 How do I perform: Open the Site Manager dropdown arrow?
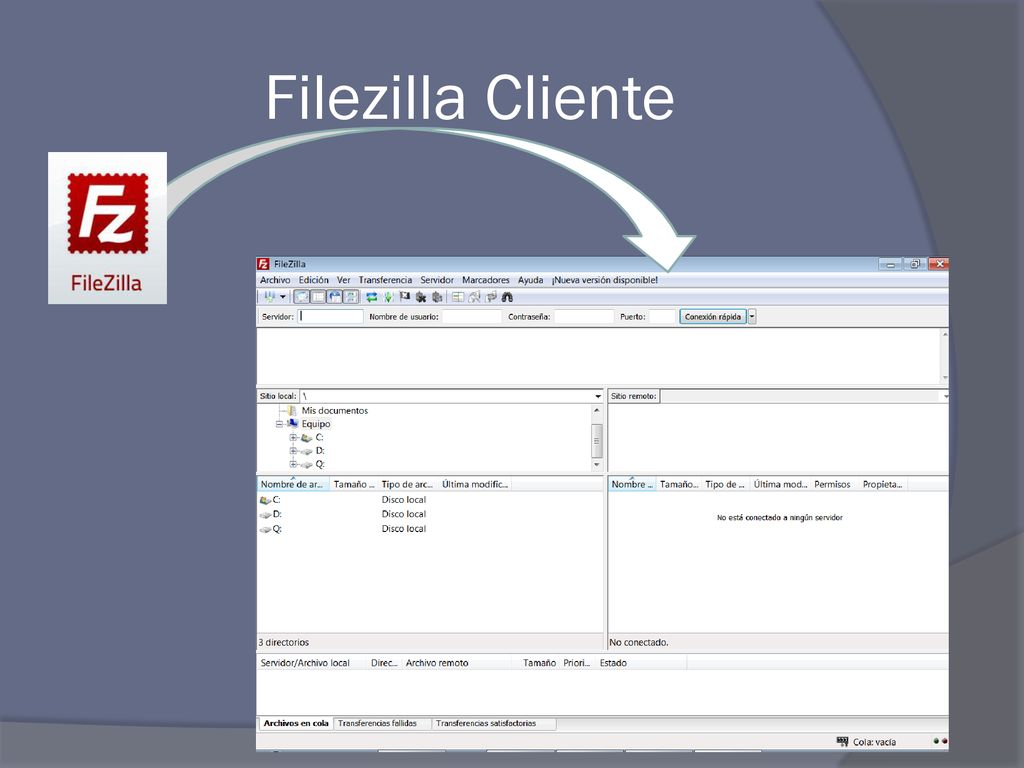coord(283,297)
